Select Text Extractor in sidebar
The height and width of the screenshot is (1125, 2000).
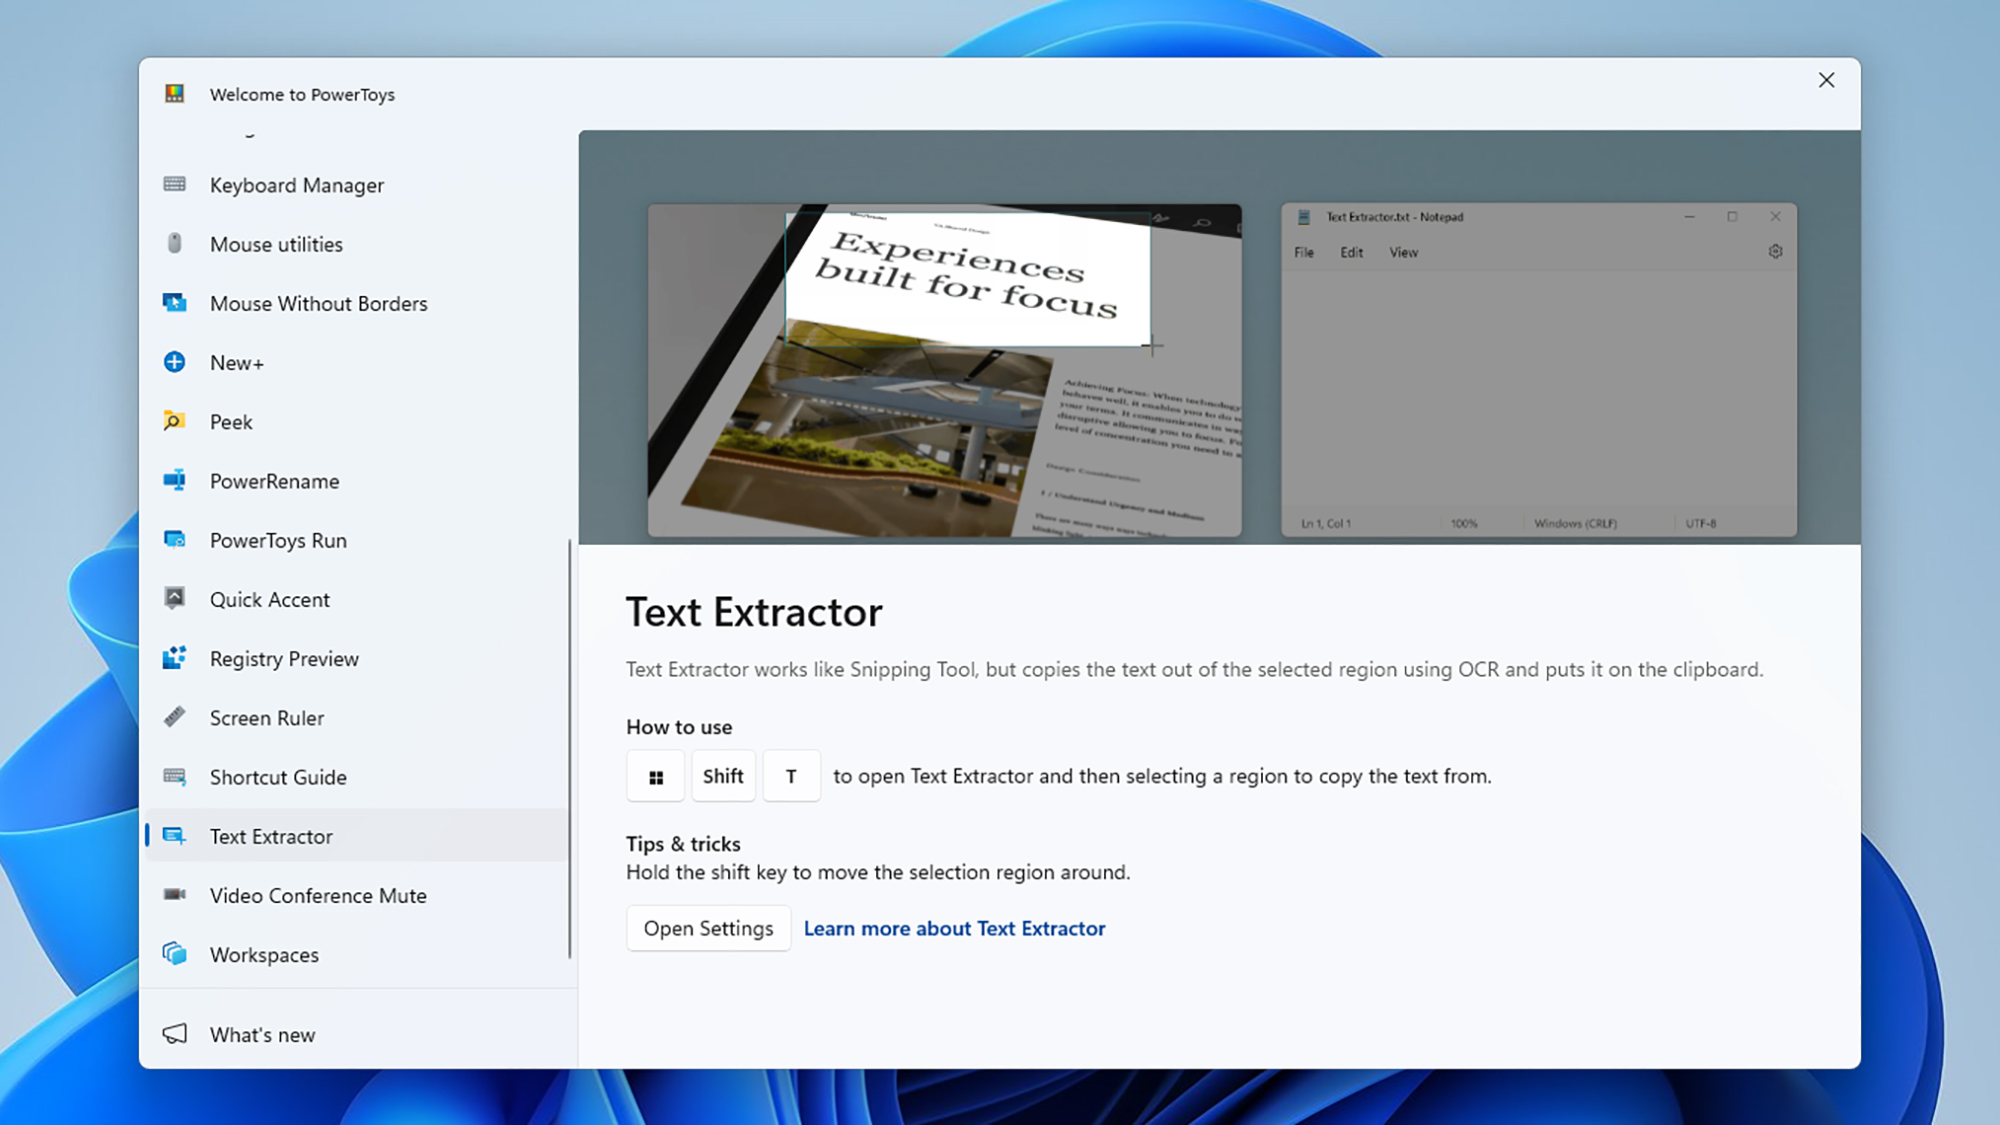click(271, 835)
